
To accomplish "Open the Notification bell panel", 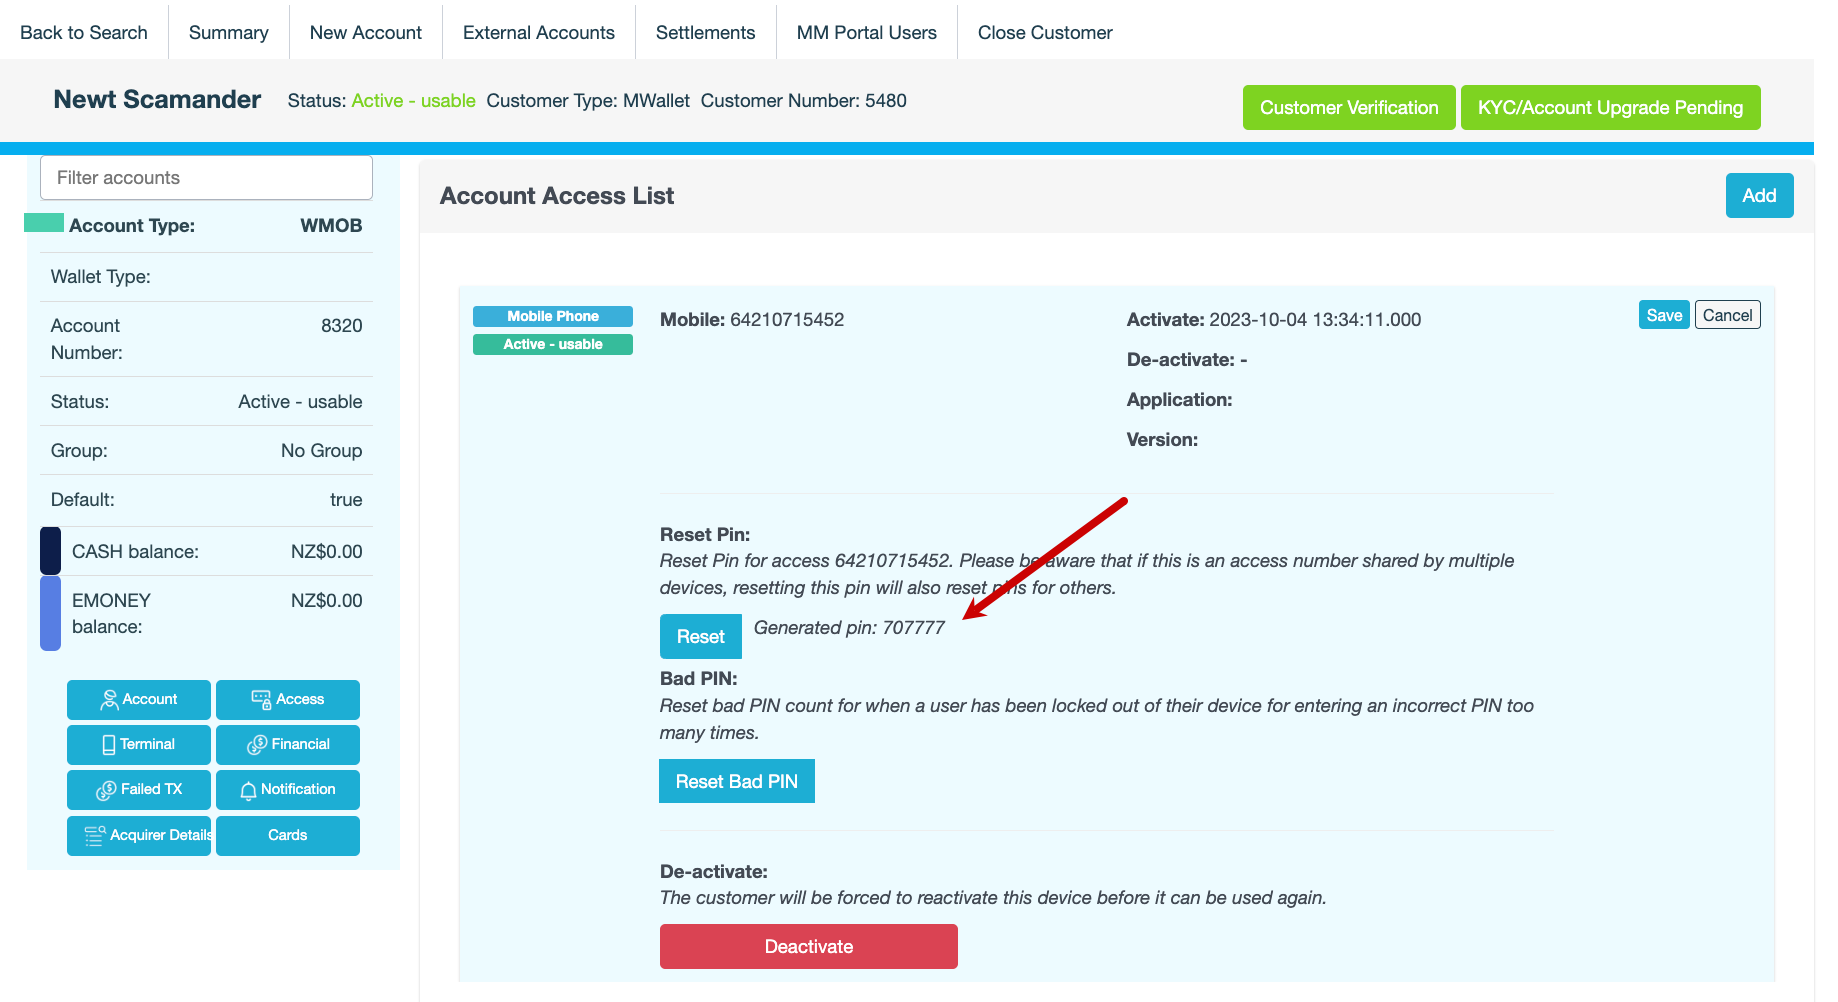I will (288, 789).
